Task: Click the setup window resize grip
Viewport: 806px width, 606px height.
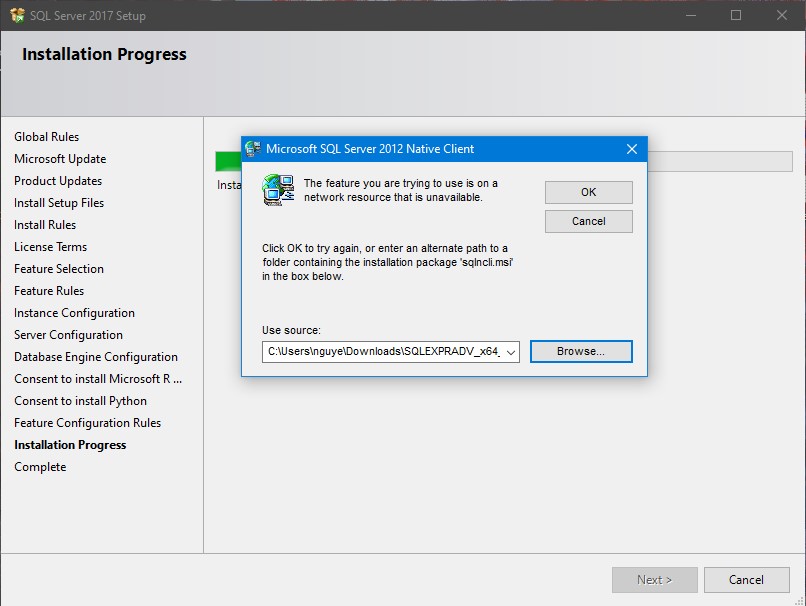Action: point(799,601)
